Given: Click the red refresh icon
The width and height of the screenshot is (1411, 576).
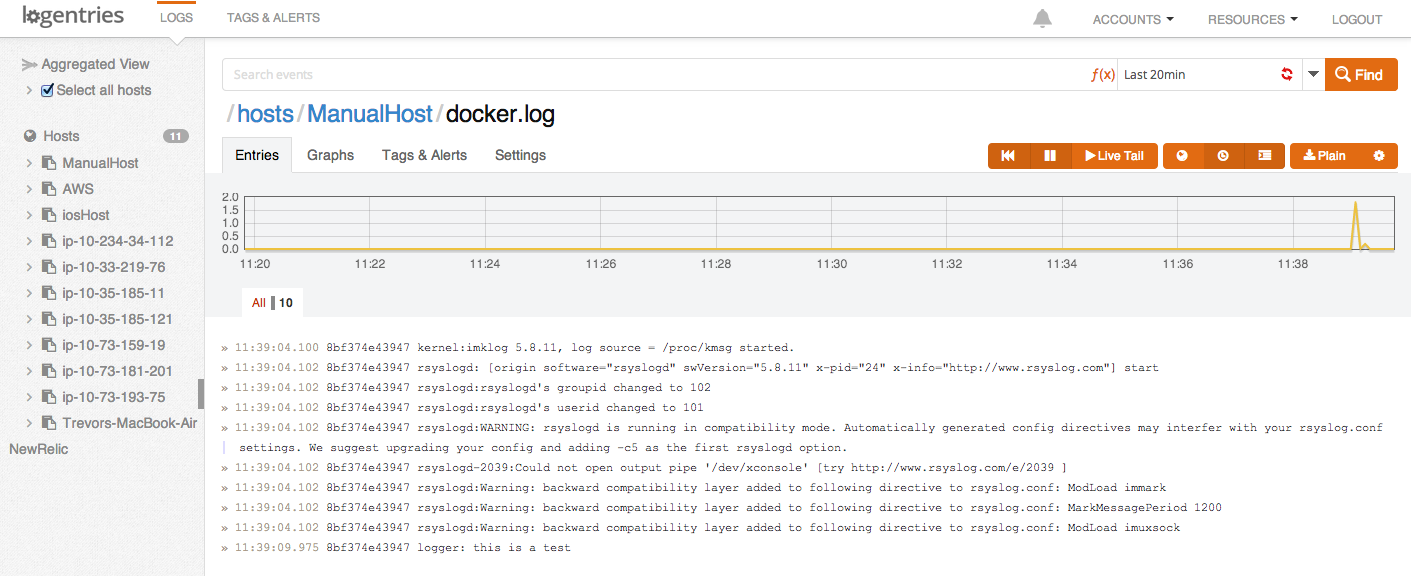Looking at the screenshot, I should (x=1287, y=75).
